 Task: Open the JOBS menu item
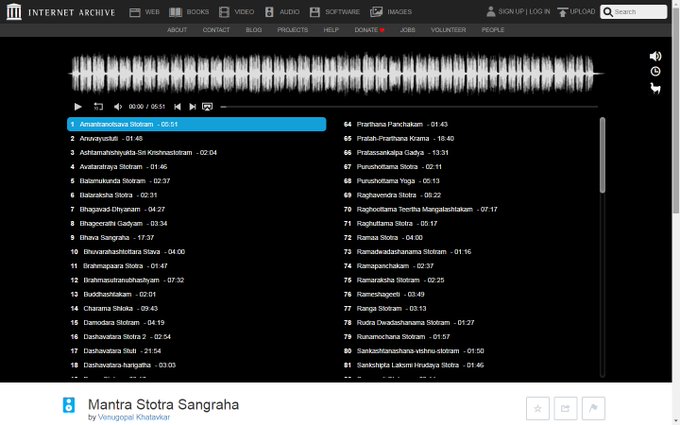pos(408,30)
